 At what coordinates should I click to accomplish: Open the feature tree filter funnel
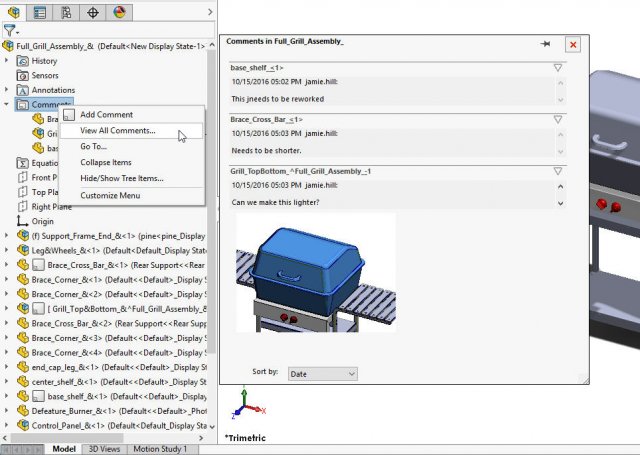[10, 30]
